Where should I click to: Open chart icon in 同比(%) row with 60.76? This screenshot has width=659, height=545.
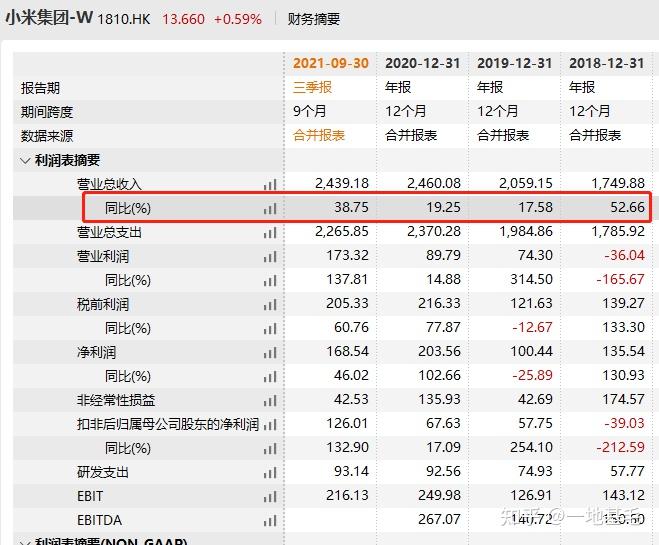[270, 328]
